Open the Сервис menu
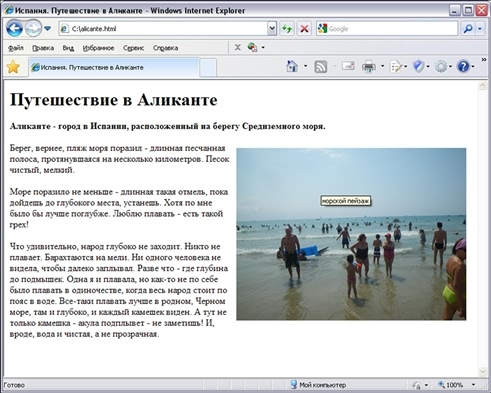Screen dimensions: 491x393 (x=133, y=48)
